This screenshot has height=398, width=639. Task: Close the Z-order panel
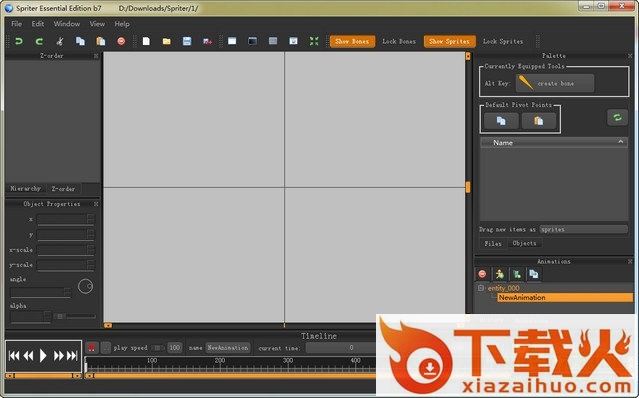tap(96, 56)
